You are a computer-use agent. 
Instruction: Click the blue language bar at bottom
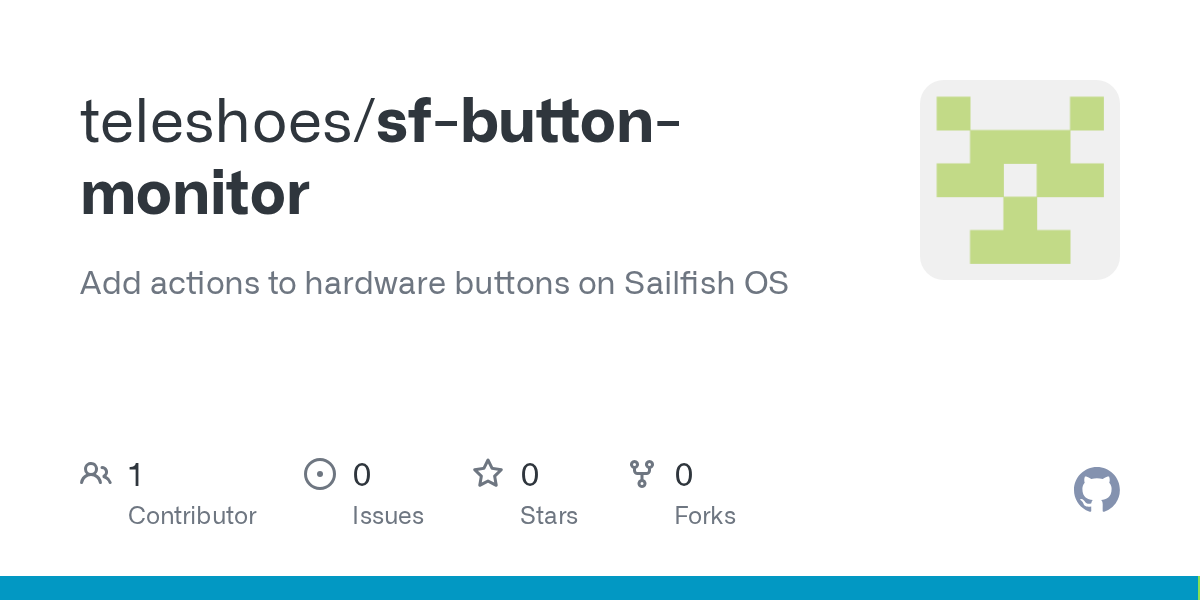click(600, 588)
